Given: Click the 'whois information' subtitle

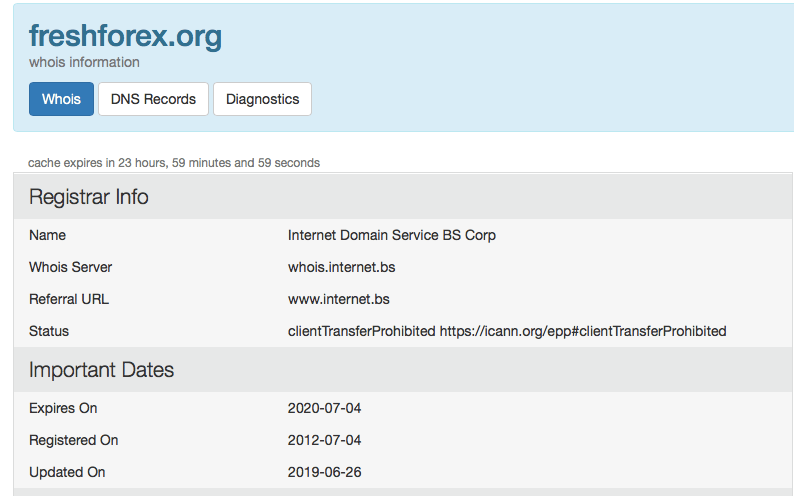Looking at the screenshot, I should pos(84,62).
